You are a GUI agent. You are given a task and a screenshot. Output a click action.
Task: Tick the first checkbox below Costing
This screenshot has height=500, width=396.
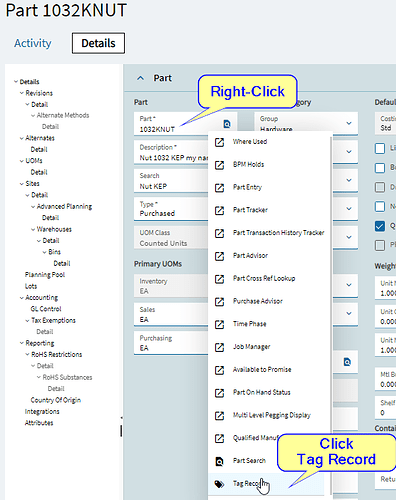380,148
